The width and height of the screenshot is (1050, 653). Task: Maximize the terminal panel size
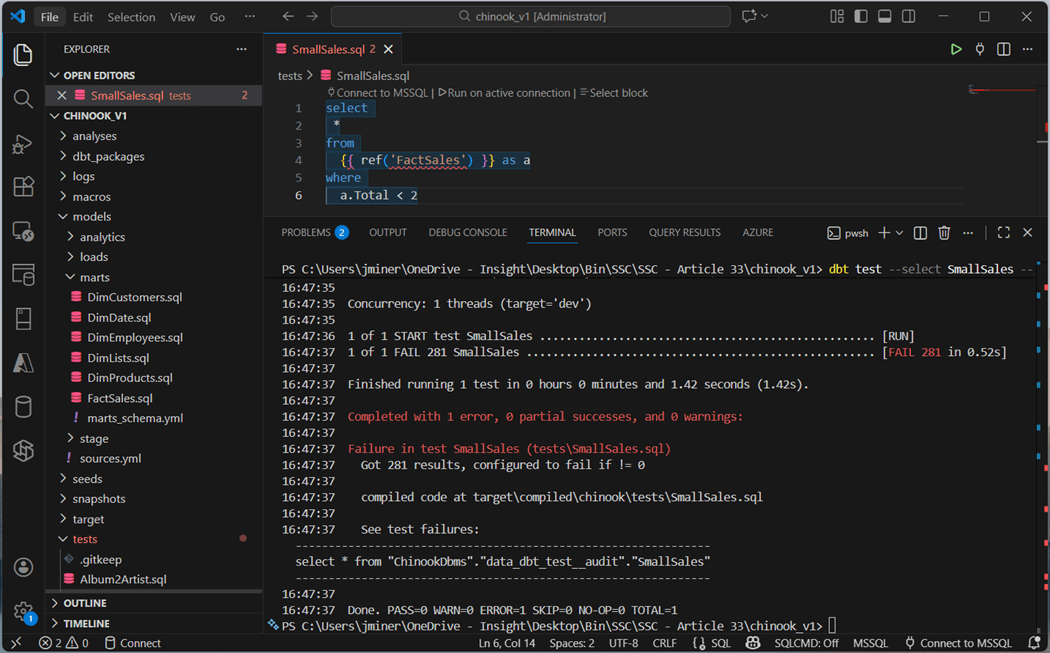pyautogui.click(x=1003, y=233)
